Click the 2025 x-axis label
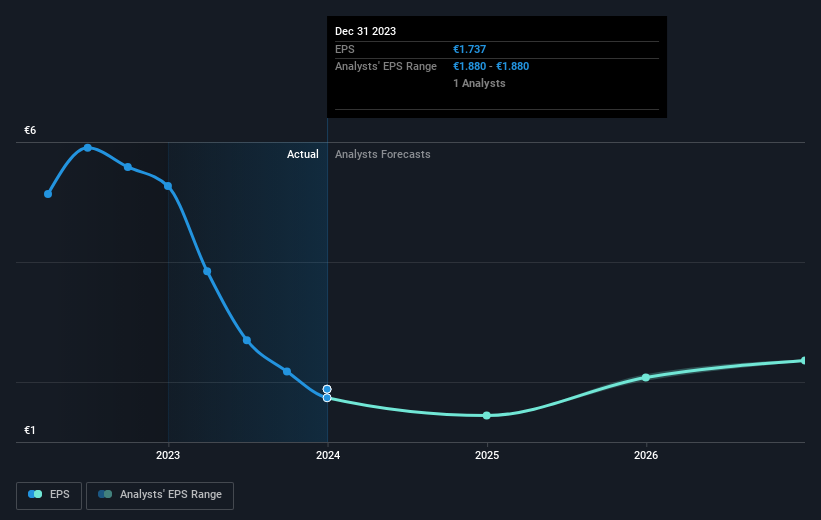Image resolution: width=821 pixels, height=520 pixels. pos(487,455)
